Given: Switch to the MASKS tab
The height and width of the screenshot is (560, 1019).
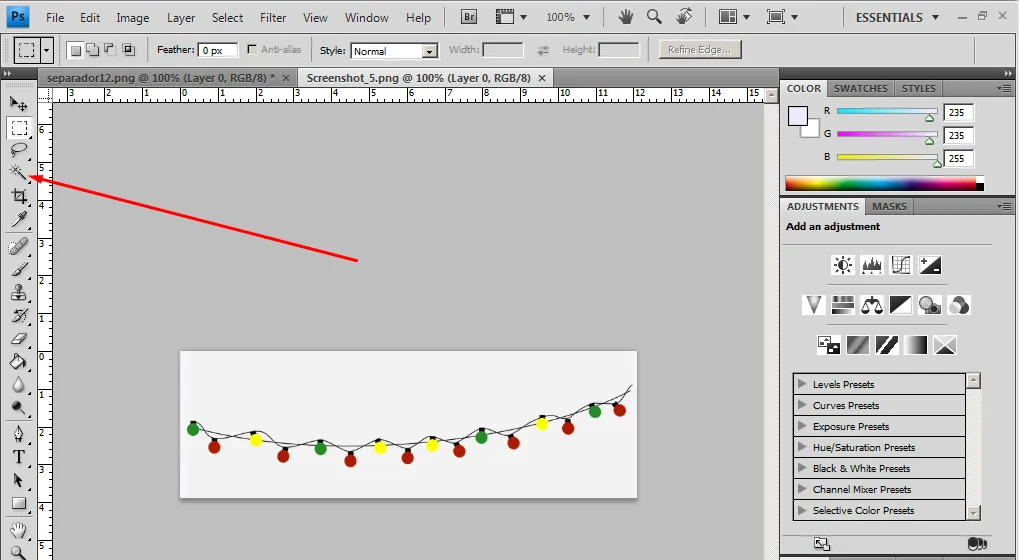Looking at the screenshot, I should click(x=889, y=207).
